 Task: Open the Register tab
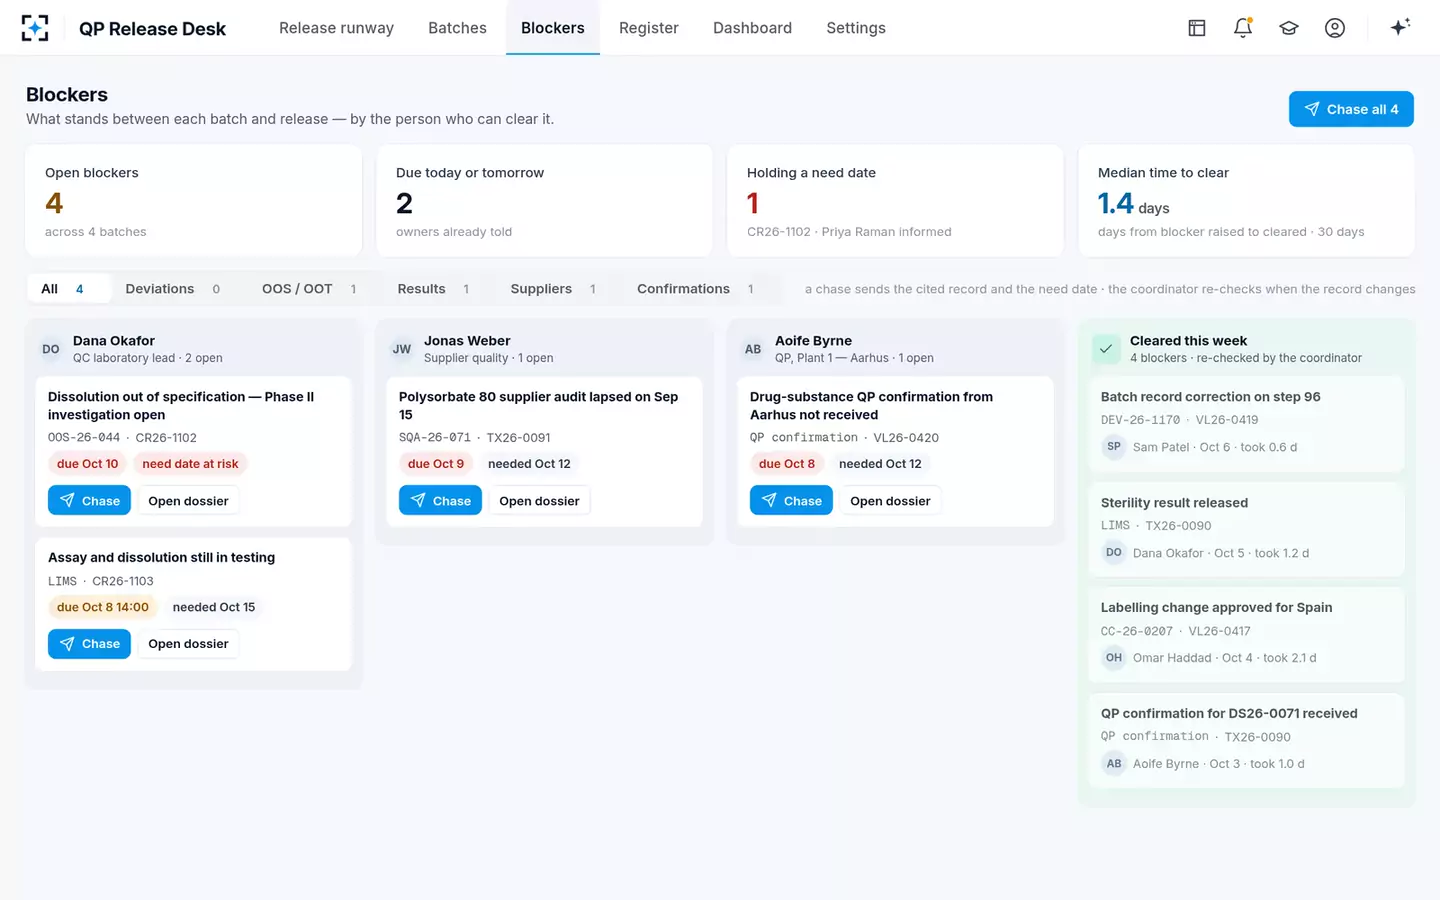tap(649, 28)
